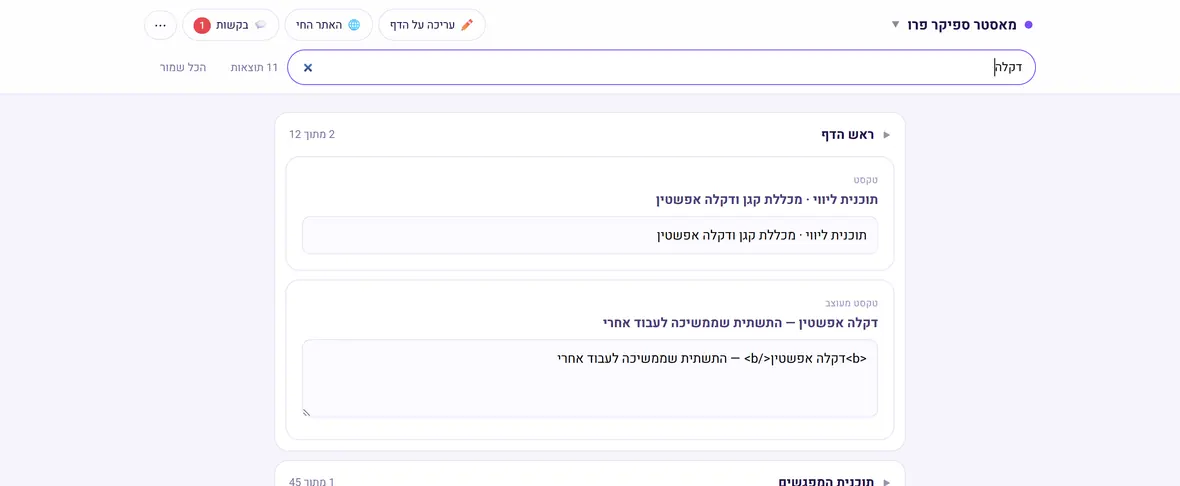
Task: Click in the search field containing דקלה
Action: 661,68
